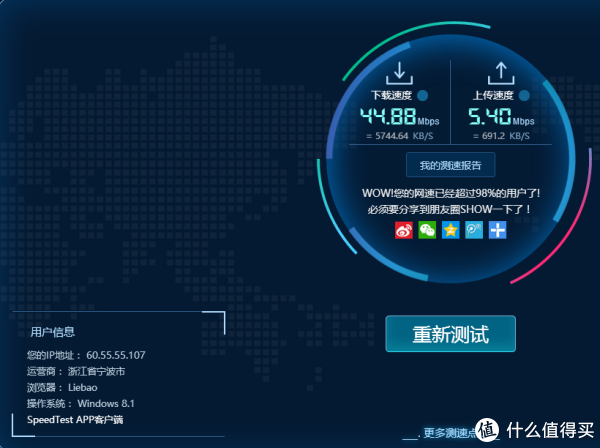This screenshot has width=600, height=448.
Task: Share result to WeChat
Action: [427, 230]
